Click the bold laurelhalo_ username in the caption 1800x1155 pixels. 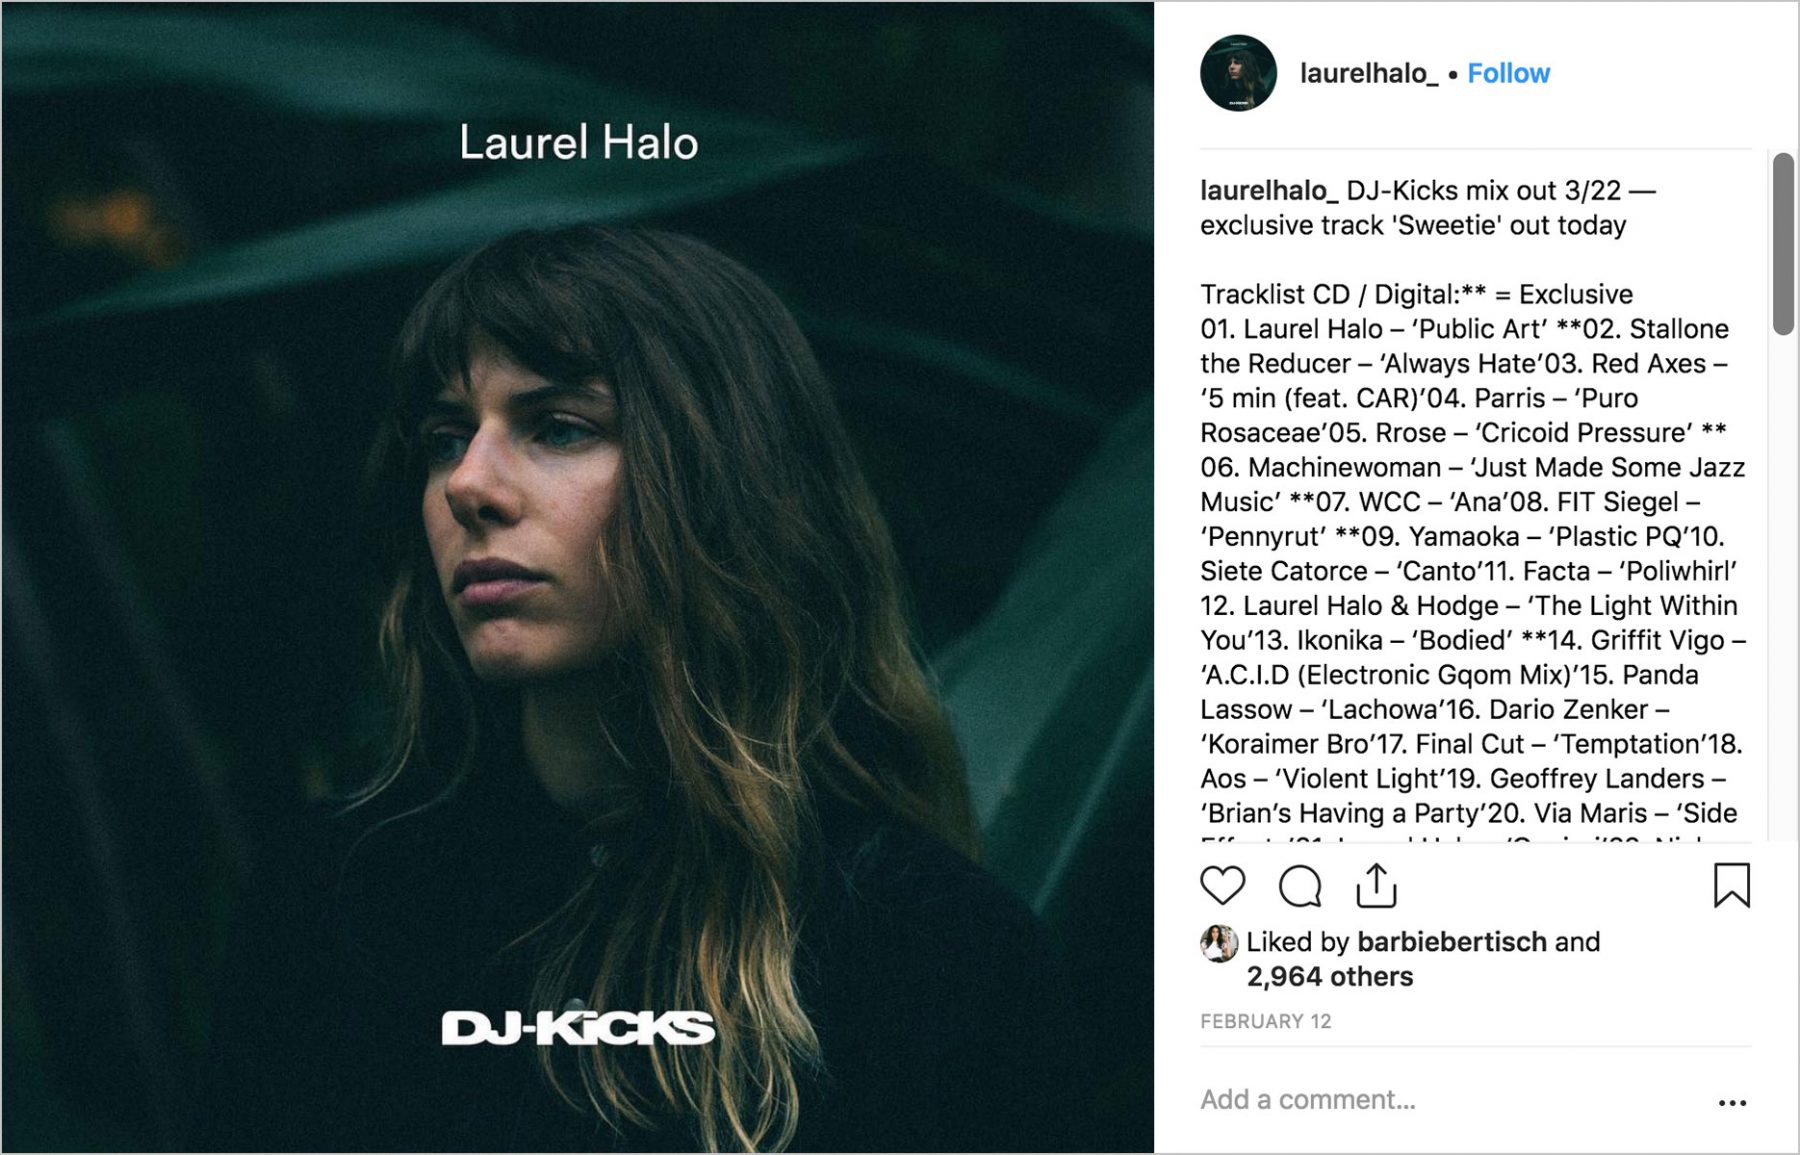coord(1268,191)
